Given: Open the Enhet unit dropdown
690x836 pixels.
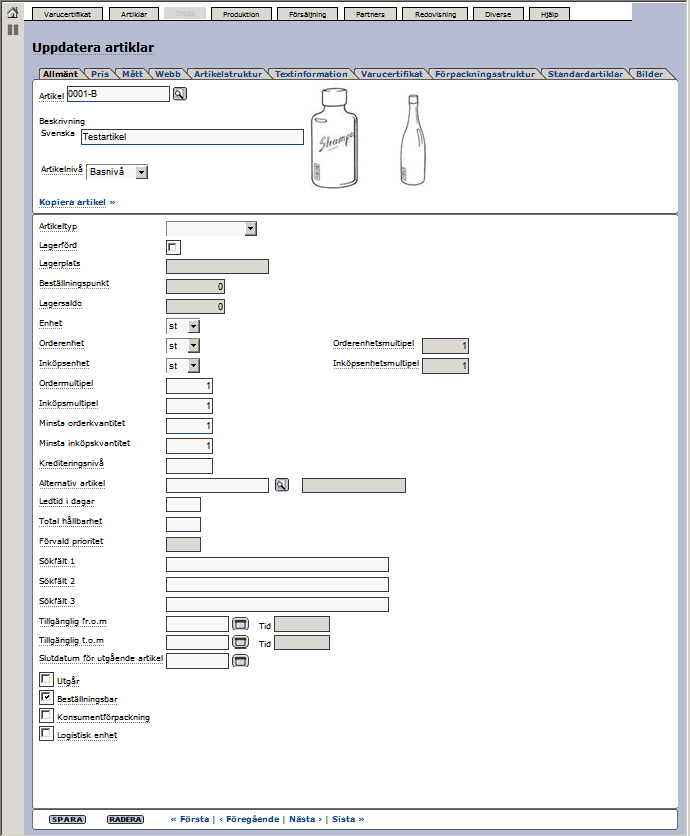Looking at the screenshot, I should (x=183, y=326).
